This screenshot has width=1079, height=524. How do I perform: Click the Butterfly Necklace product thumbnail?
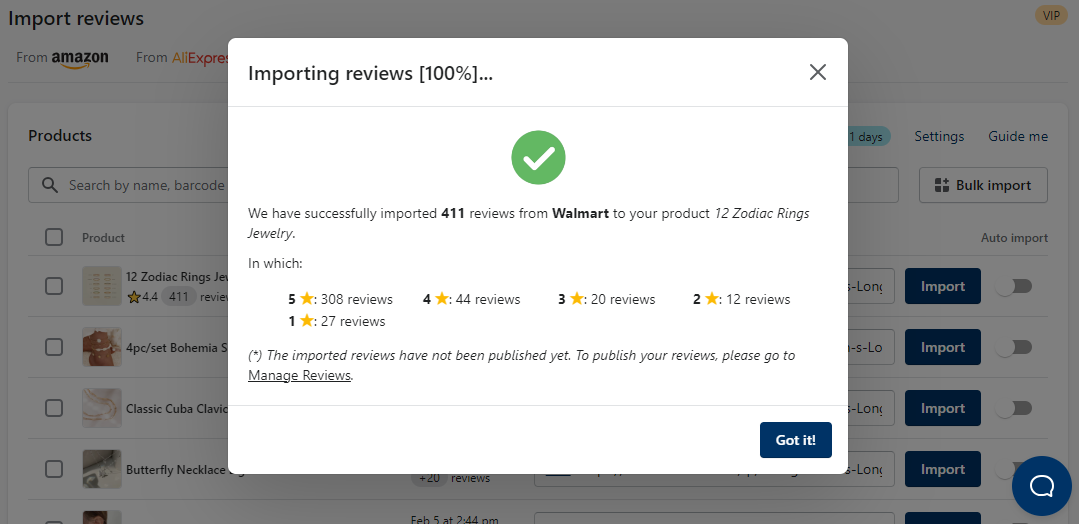(x=102, y=469)
